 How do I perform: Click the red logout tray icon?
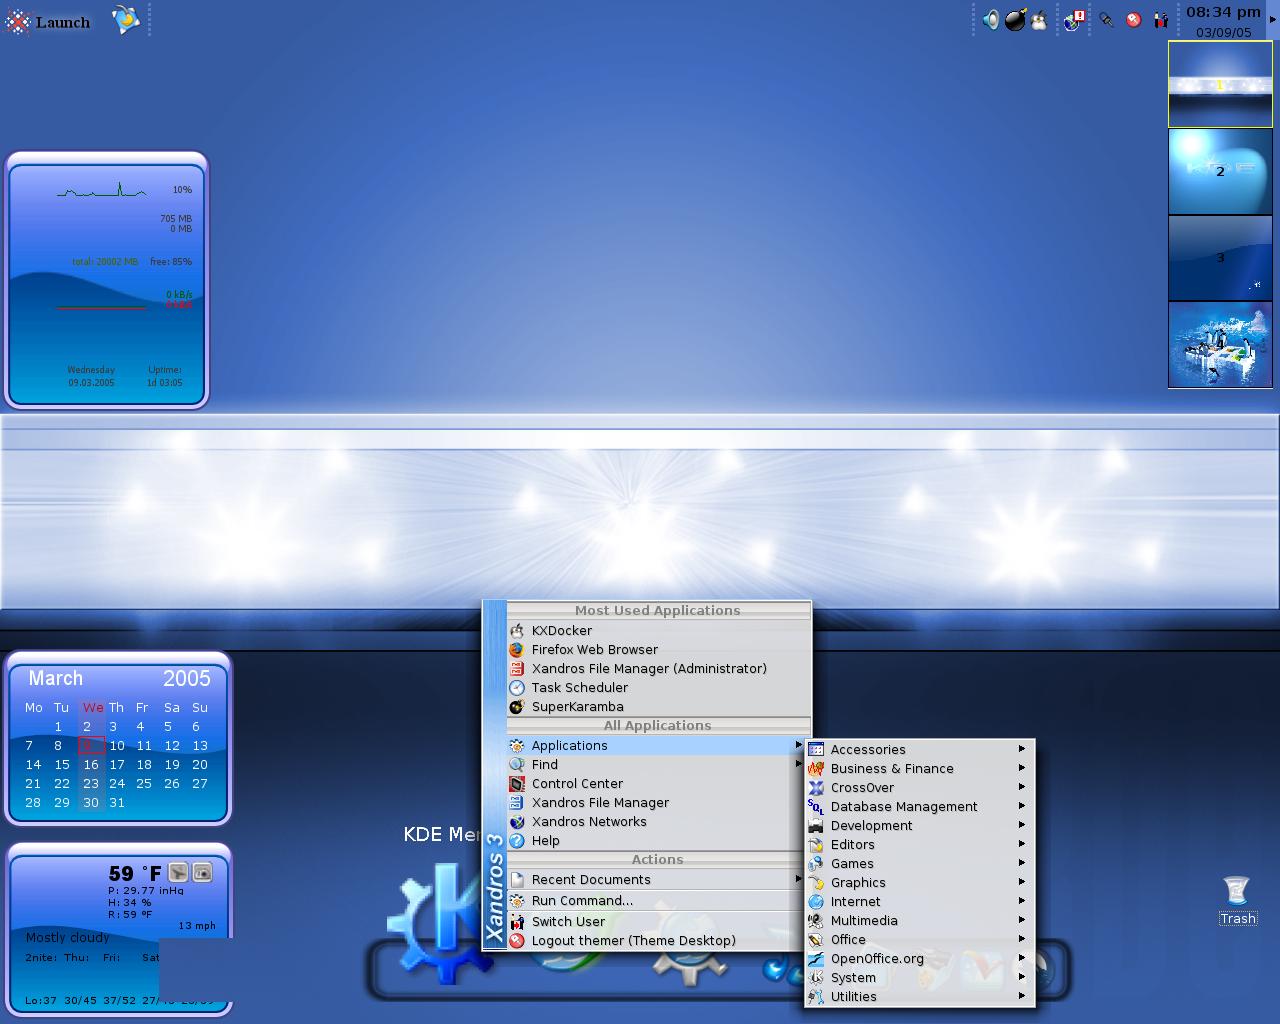coord(1133,20)
